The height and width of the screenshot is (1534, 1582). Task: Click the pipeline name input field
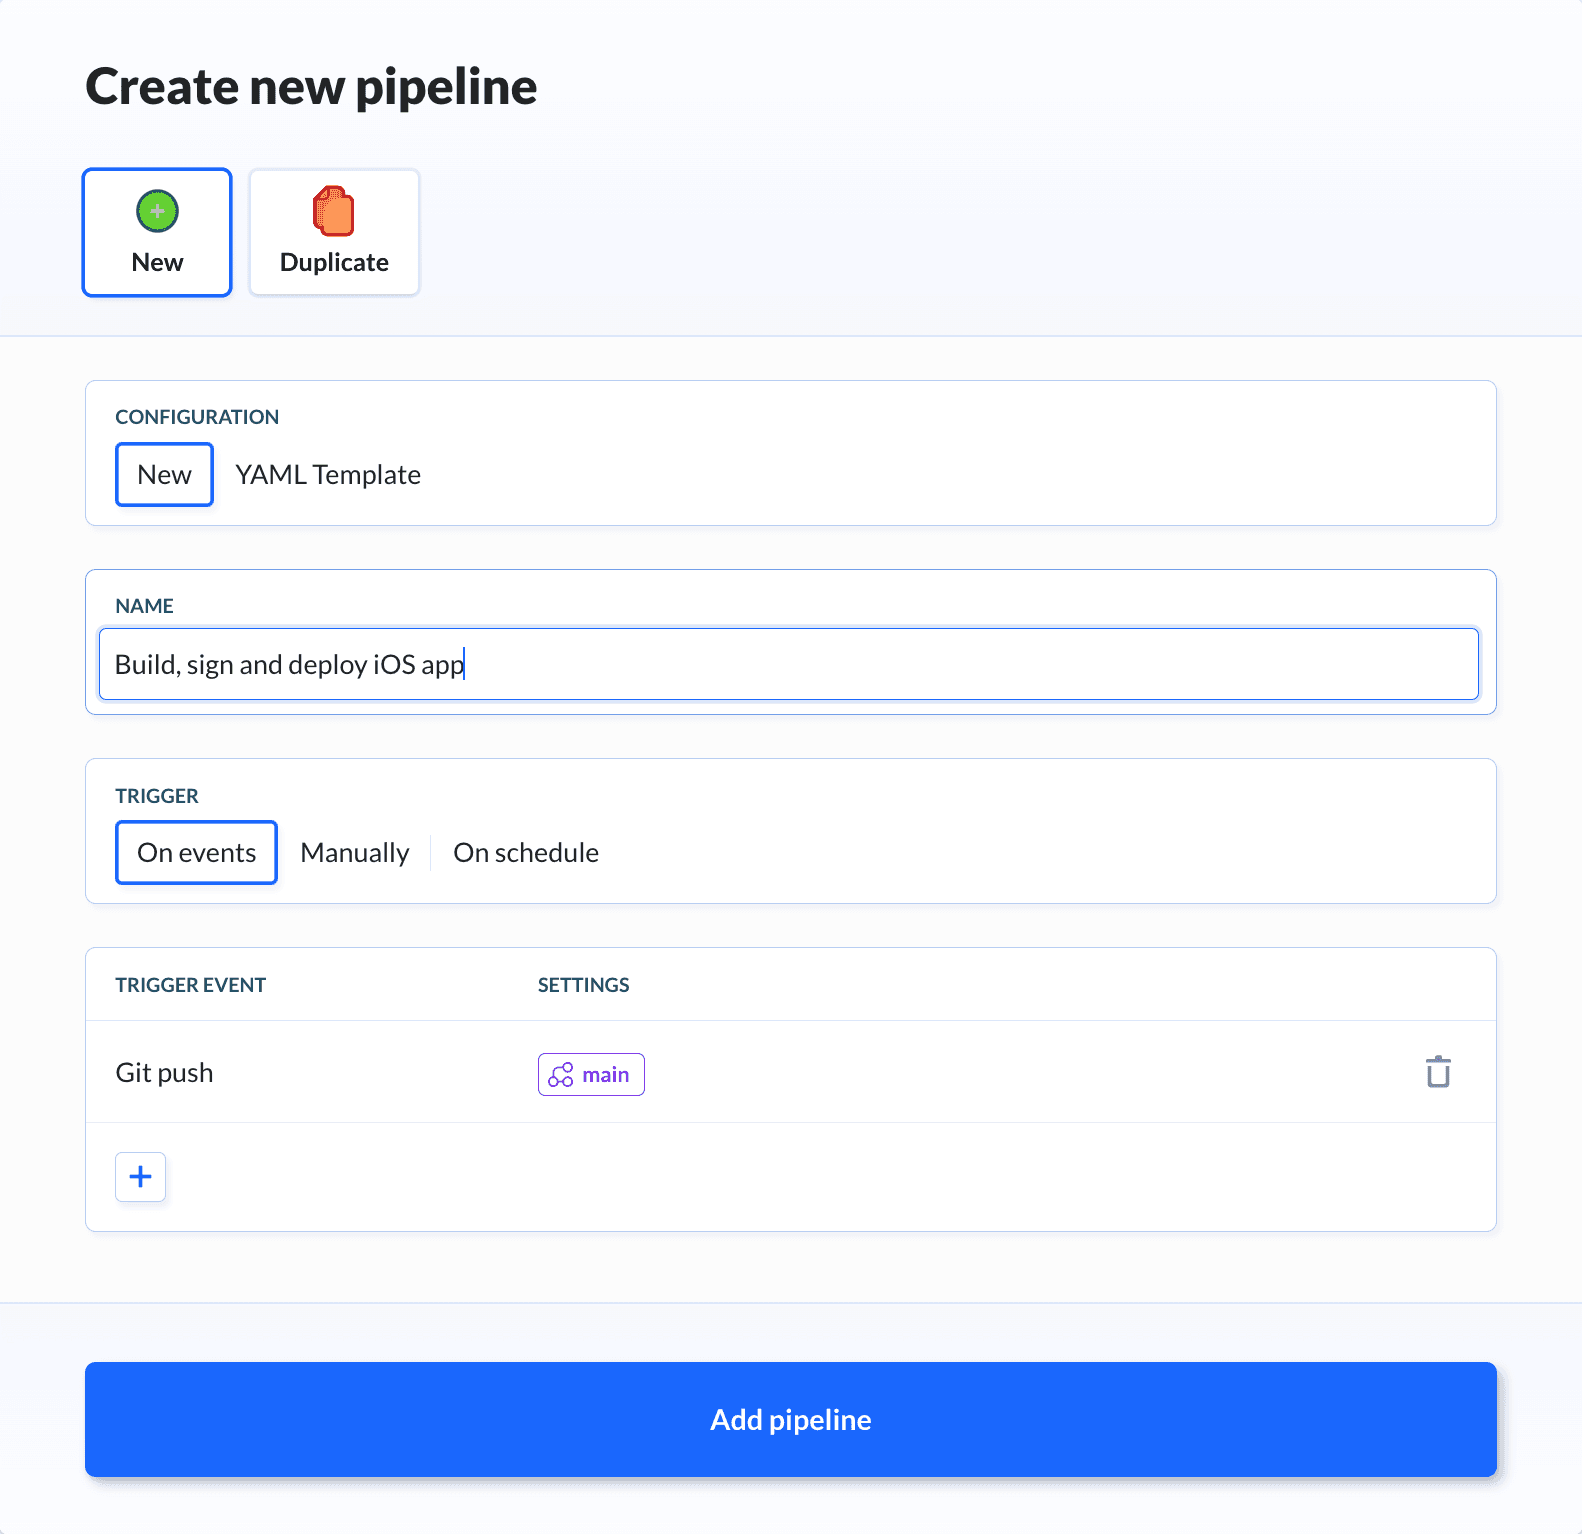pyautogui.click(x=789, y=664)
